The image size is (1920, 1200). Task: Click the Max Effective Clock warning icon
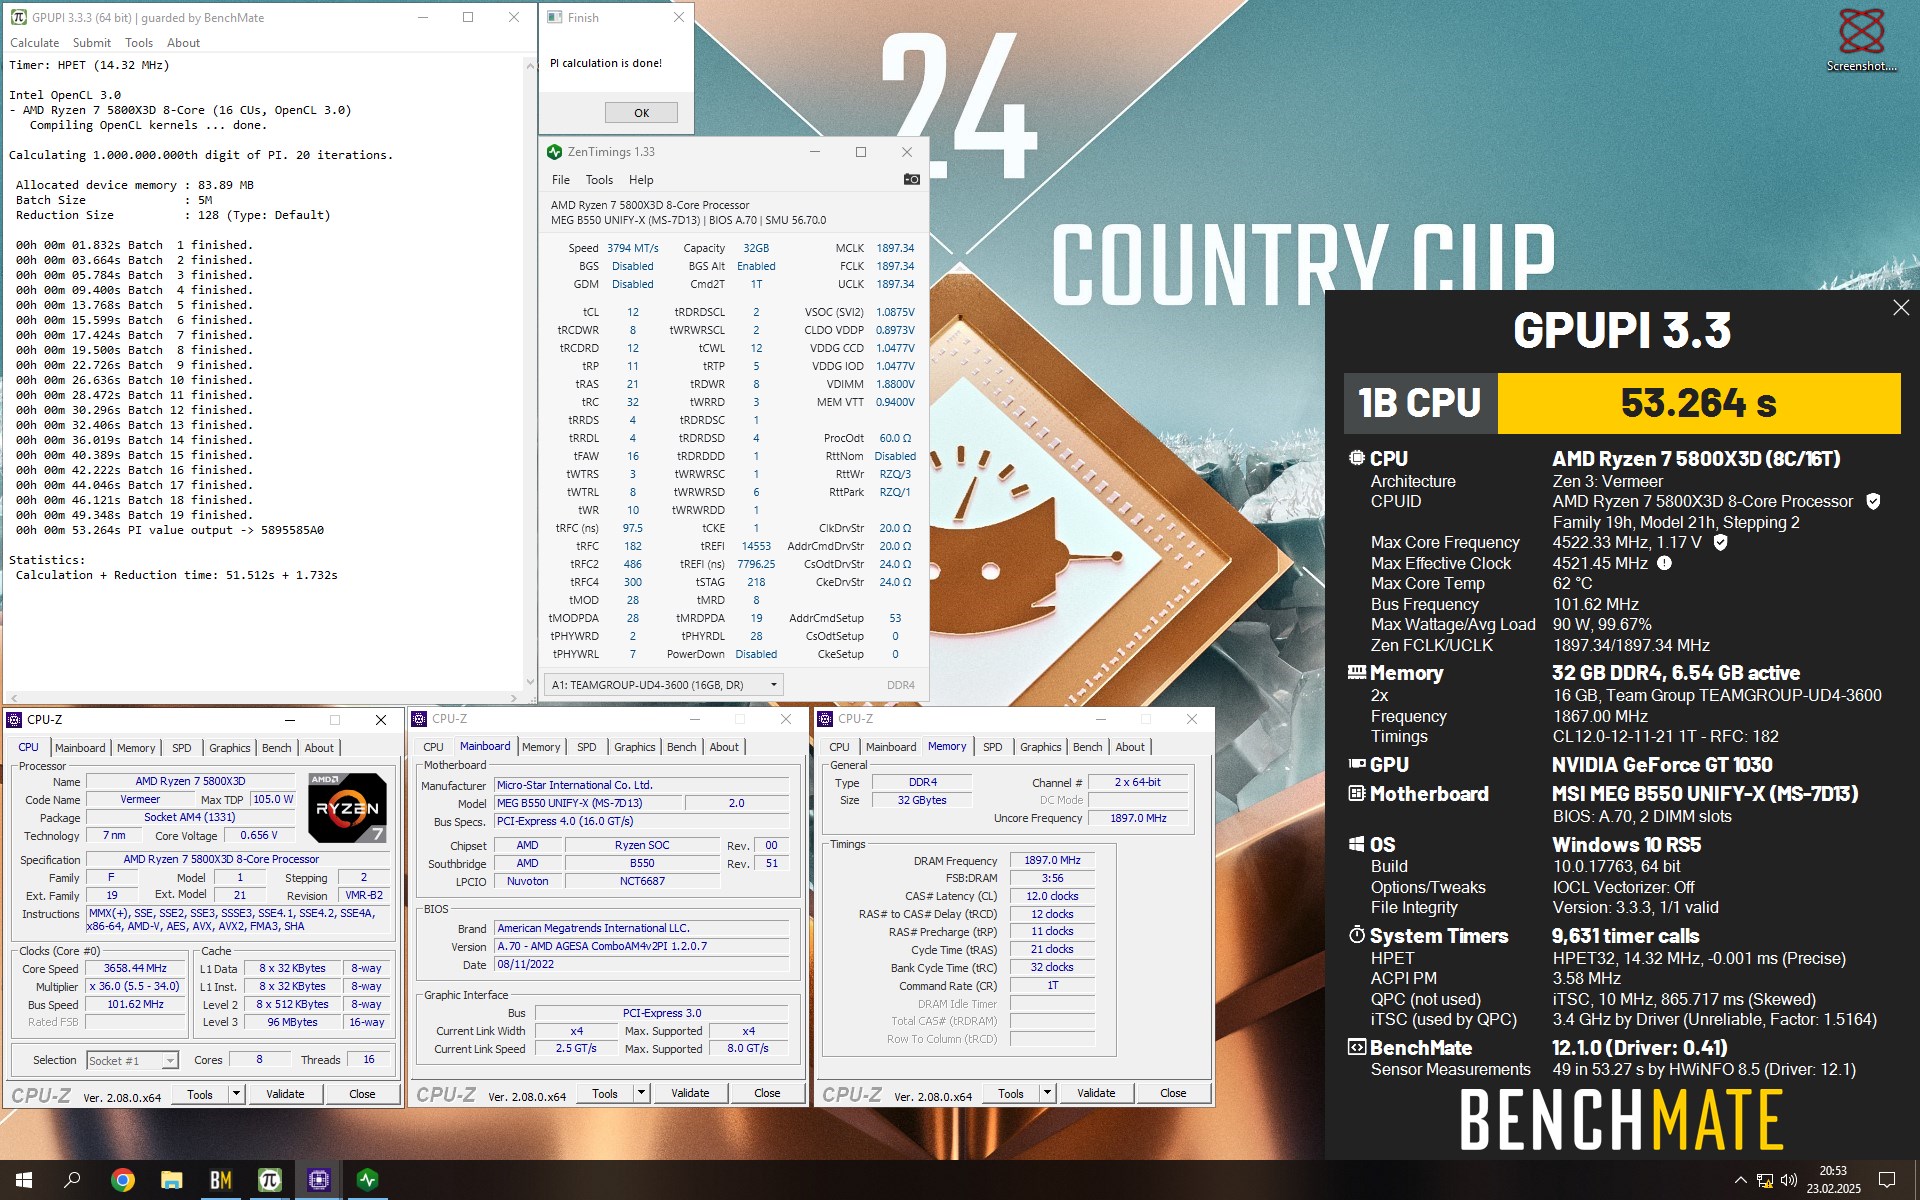(1665, 563)
